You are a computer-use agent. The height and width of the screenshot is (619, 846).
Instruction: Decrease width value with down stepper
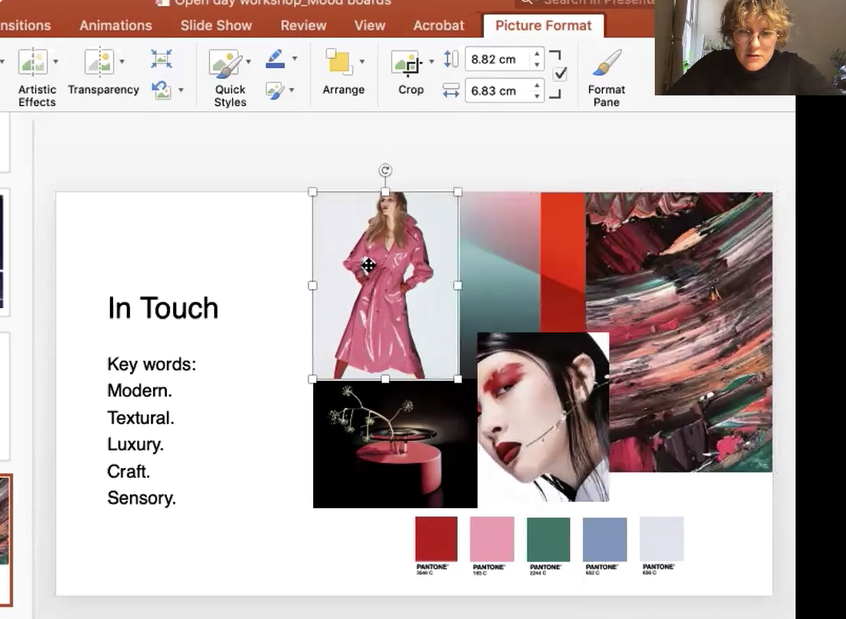pos(537,96)
